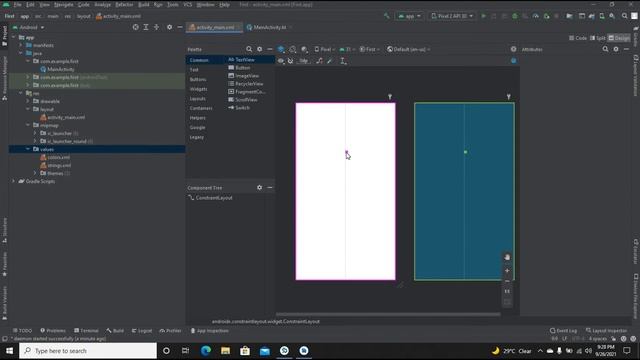Expand the drawable folder
Viewport: 640px width, 360px height.
tap(28, 101)
